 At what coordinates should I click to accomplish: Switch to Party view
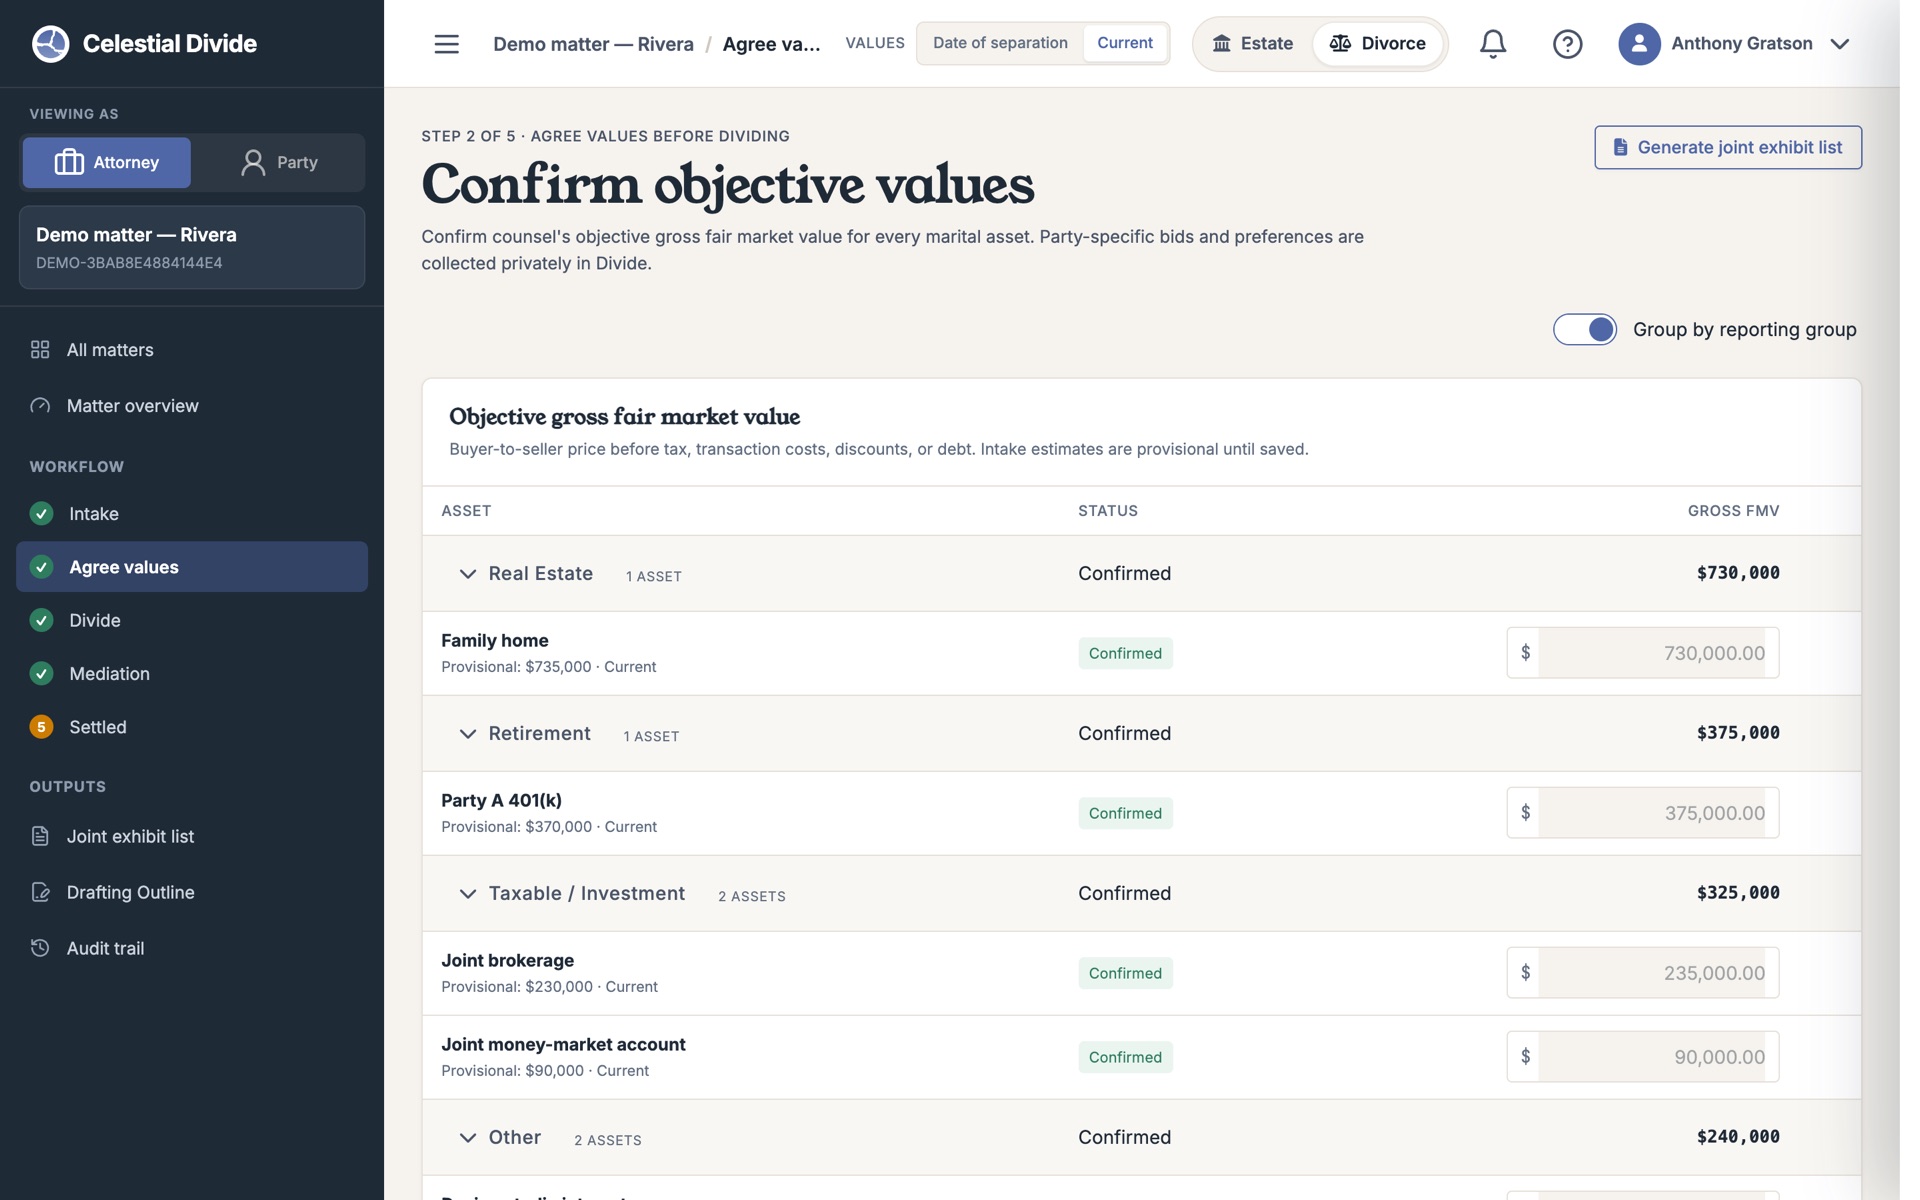[x=279, y=162]
